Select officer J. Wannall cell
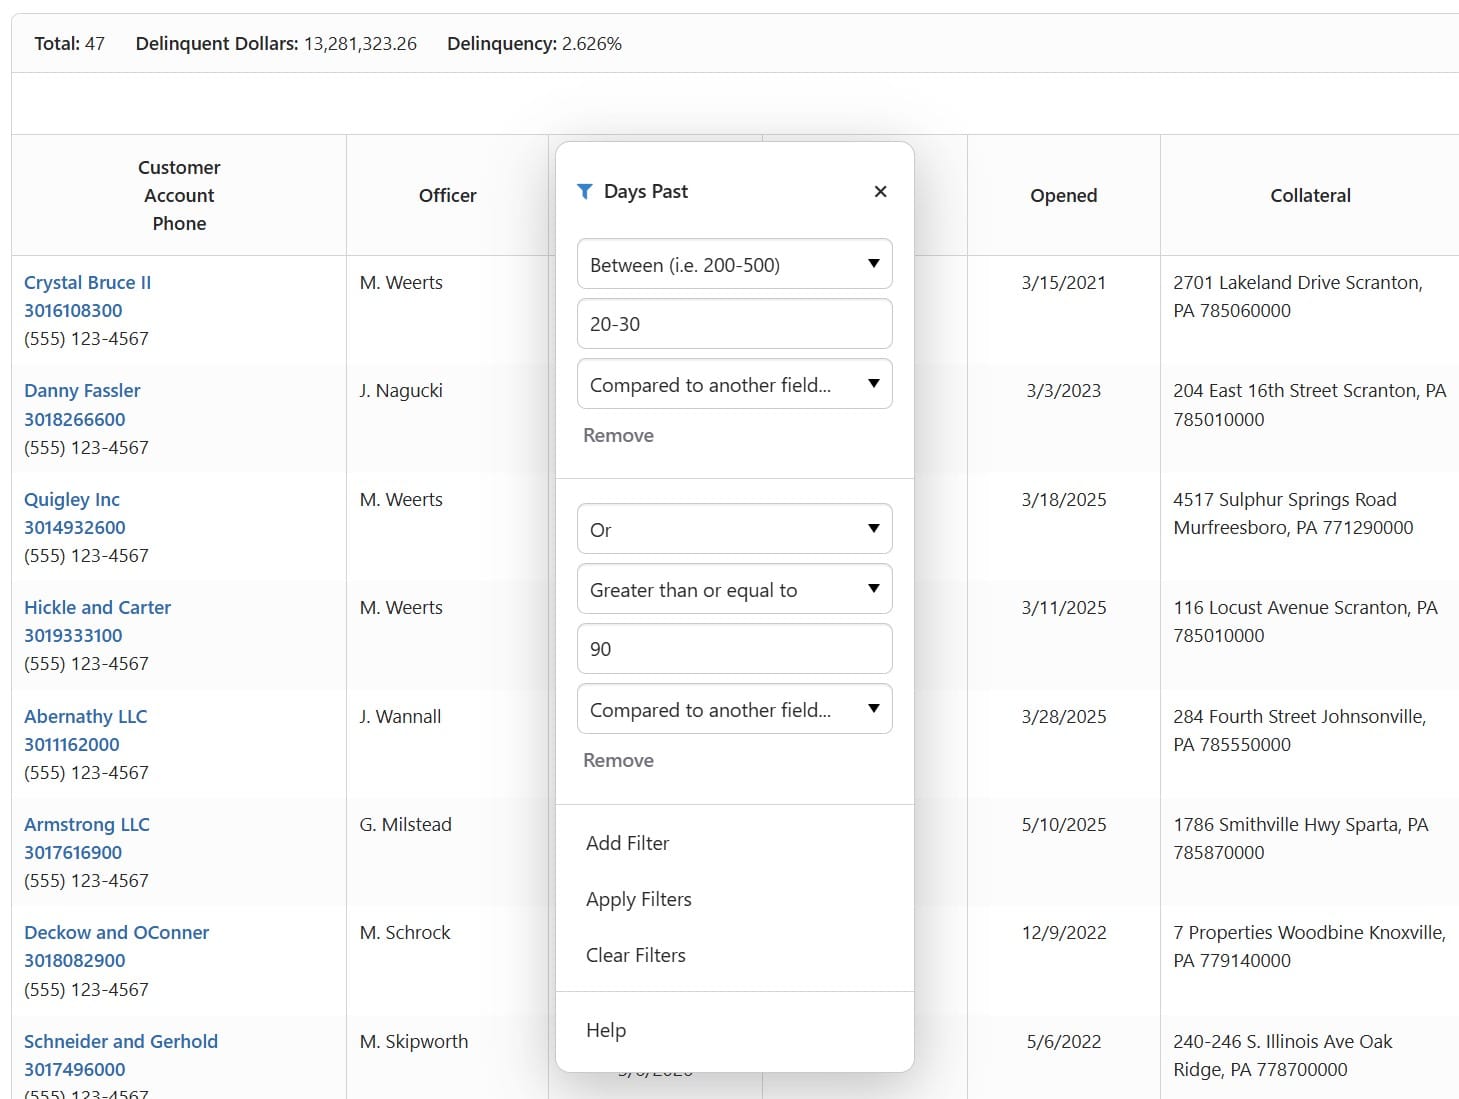This screenshot has width=1459, height=1099. coord(400,716)
